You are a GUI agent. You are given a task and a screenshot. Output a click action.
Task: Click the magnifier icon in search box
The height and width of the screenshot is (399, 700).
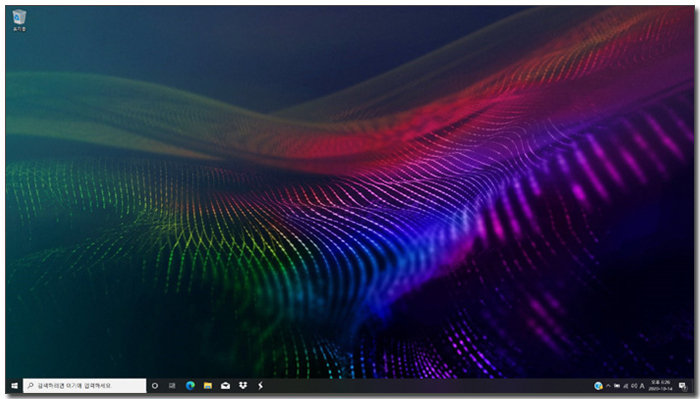point(30,386)
